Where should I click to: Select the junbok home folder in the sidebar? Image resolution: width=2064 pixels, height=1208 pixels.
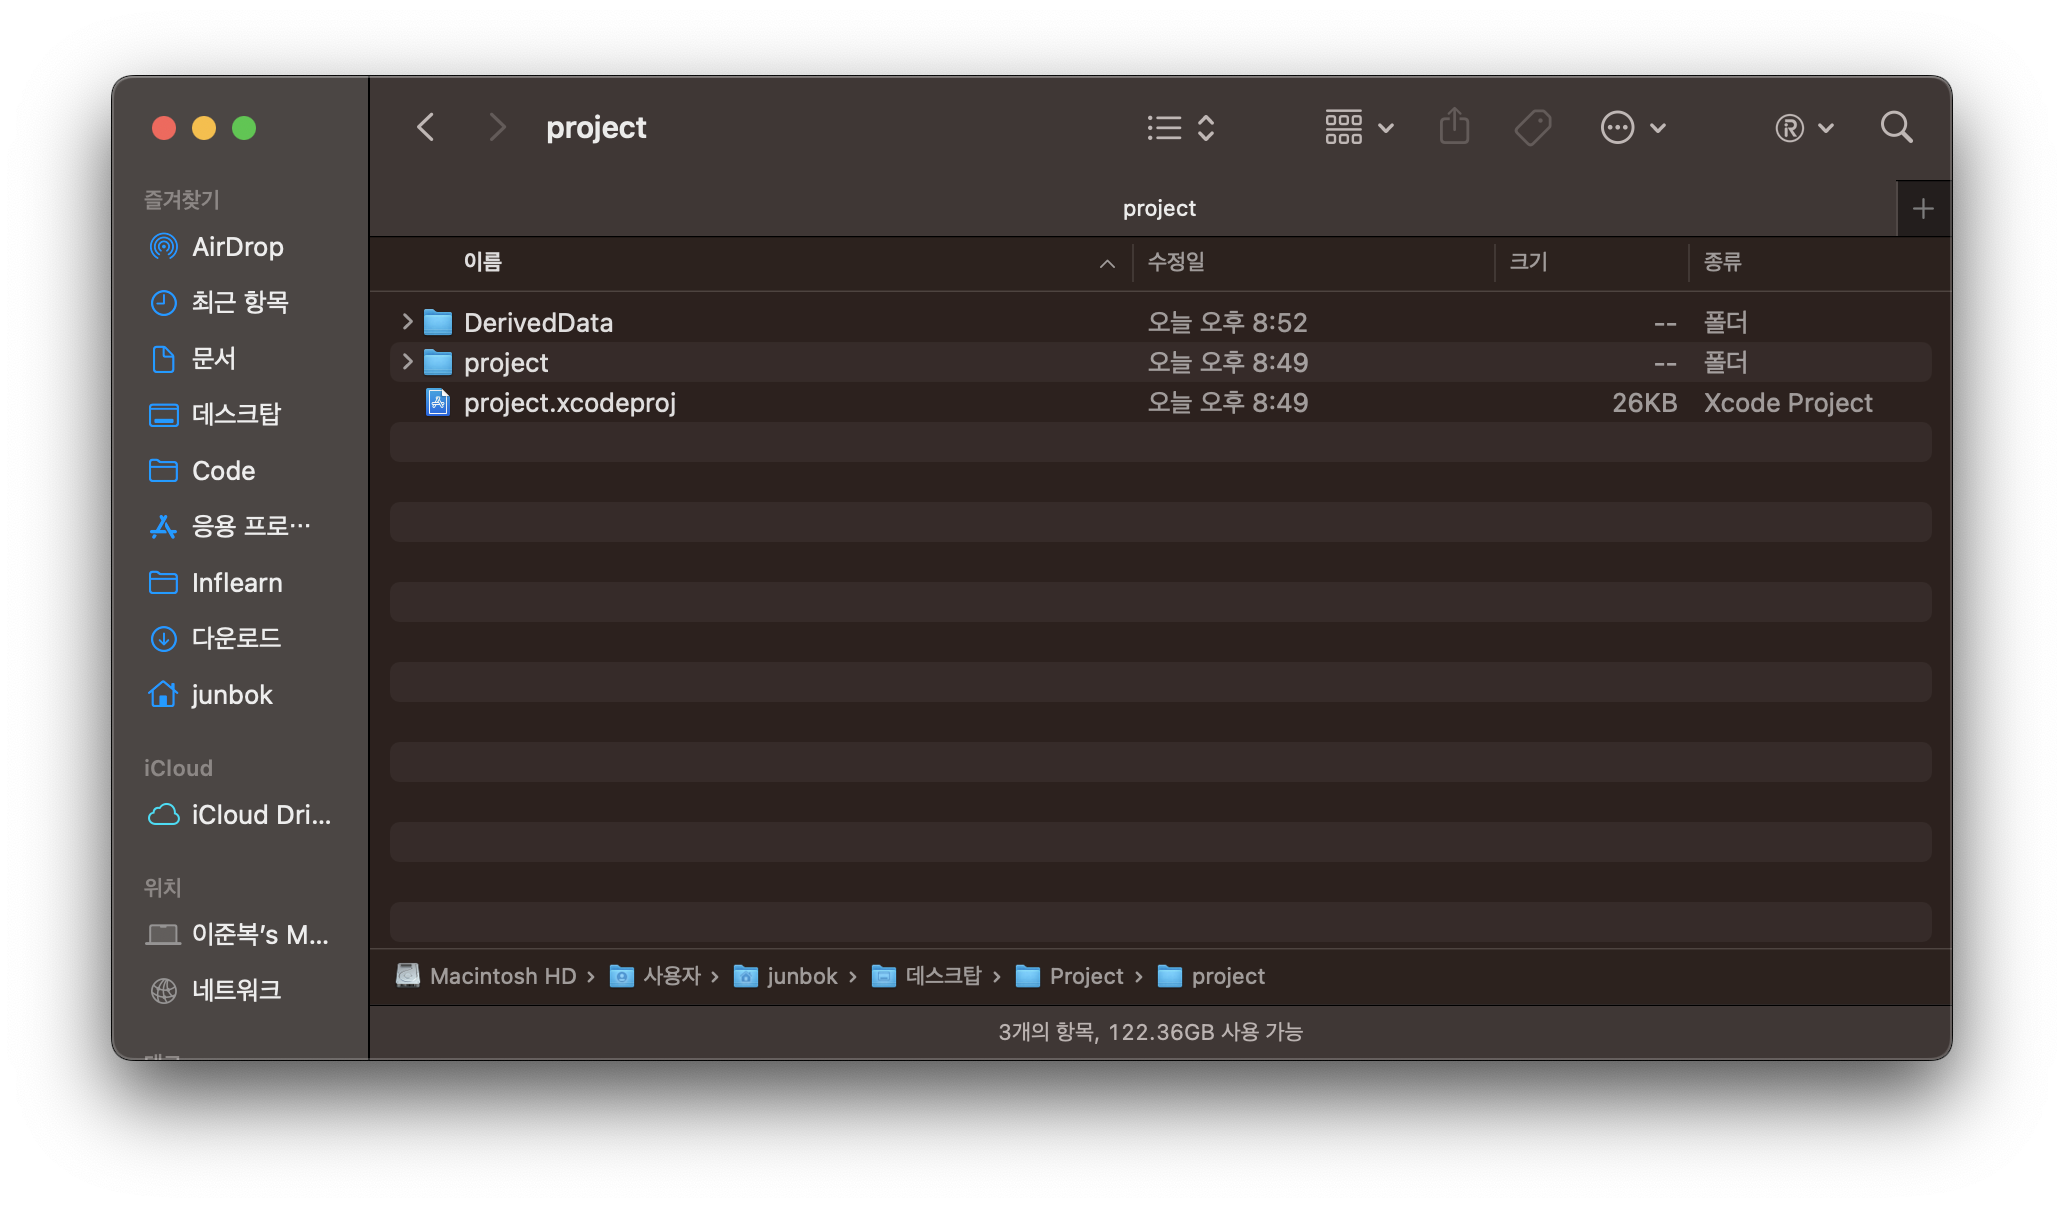[231, 695]
